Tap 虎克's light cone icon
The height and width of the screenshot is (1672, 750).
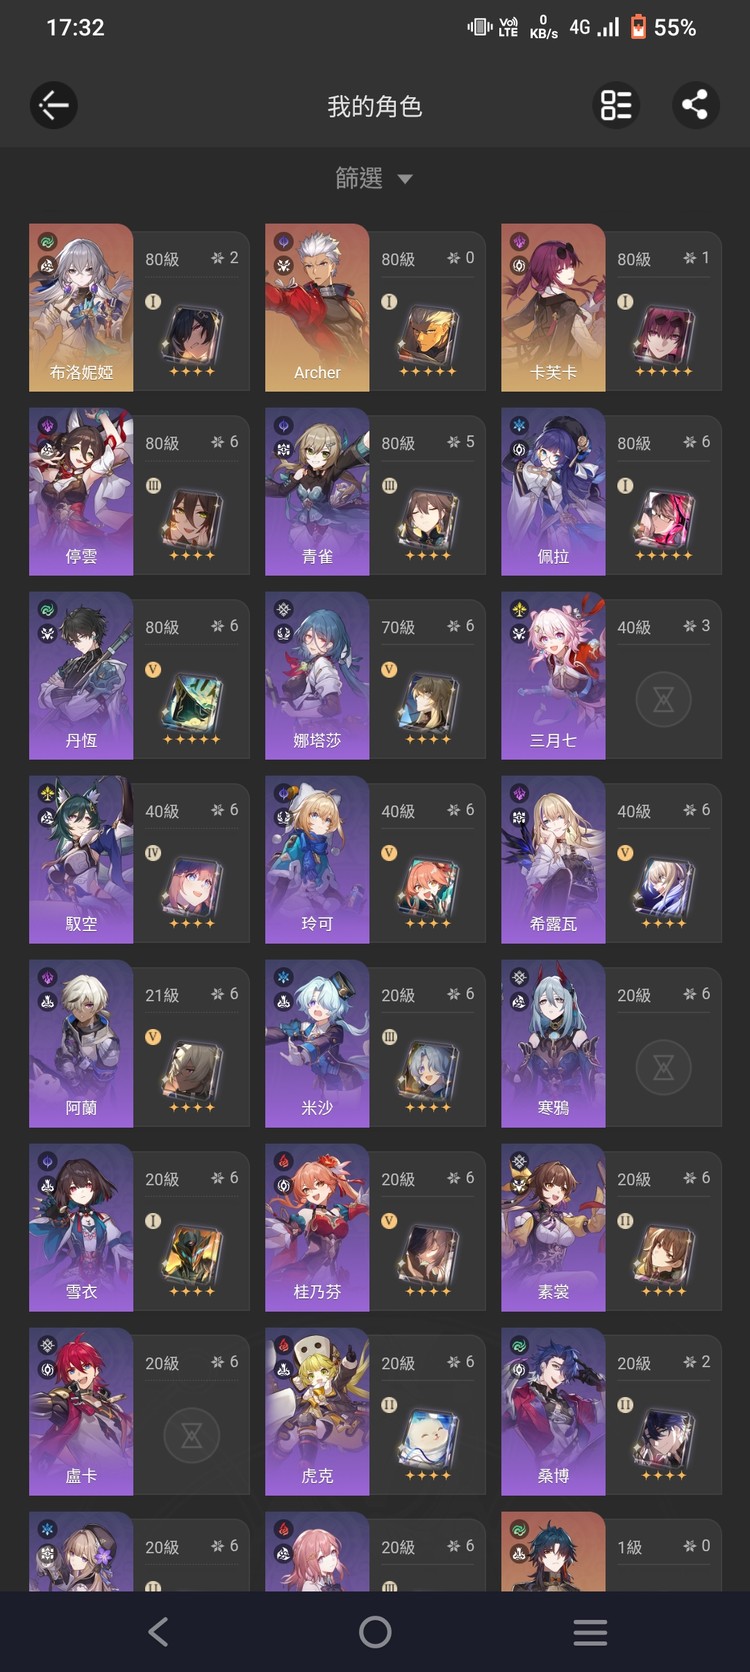click(x=428, y=1438)
